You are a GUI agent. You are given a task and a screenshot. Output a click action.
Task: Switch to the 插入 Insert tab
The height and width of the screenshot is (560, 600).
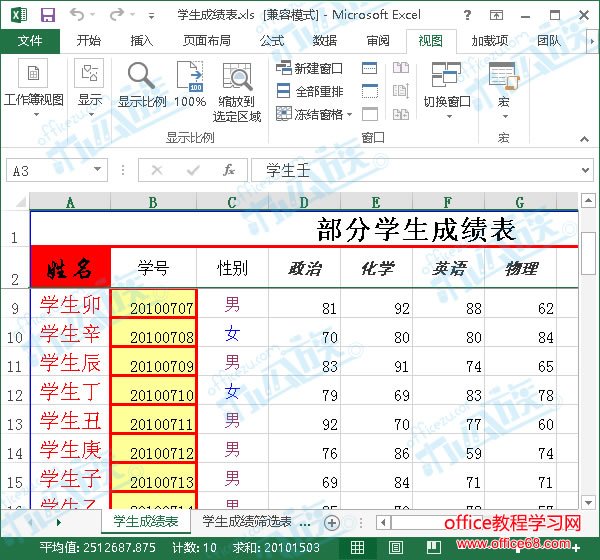(142, 41)
